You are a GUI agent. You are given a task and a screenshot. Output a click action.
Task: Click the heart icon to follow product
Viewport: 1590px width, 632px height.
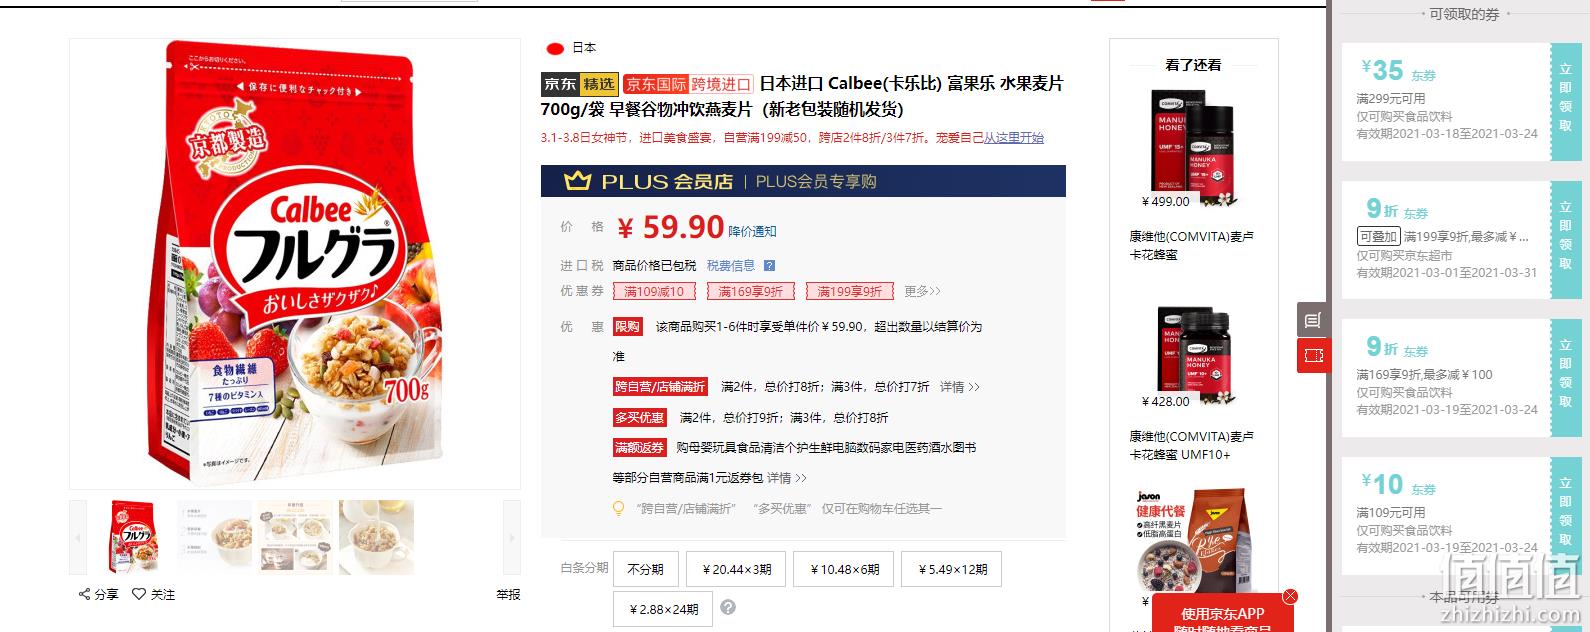click(139, 594)
